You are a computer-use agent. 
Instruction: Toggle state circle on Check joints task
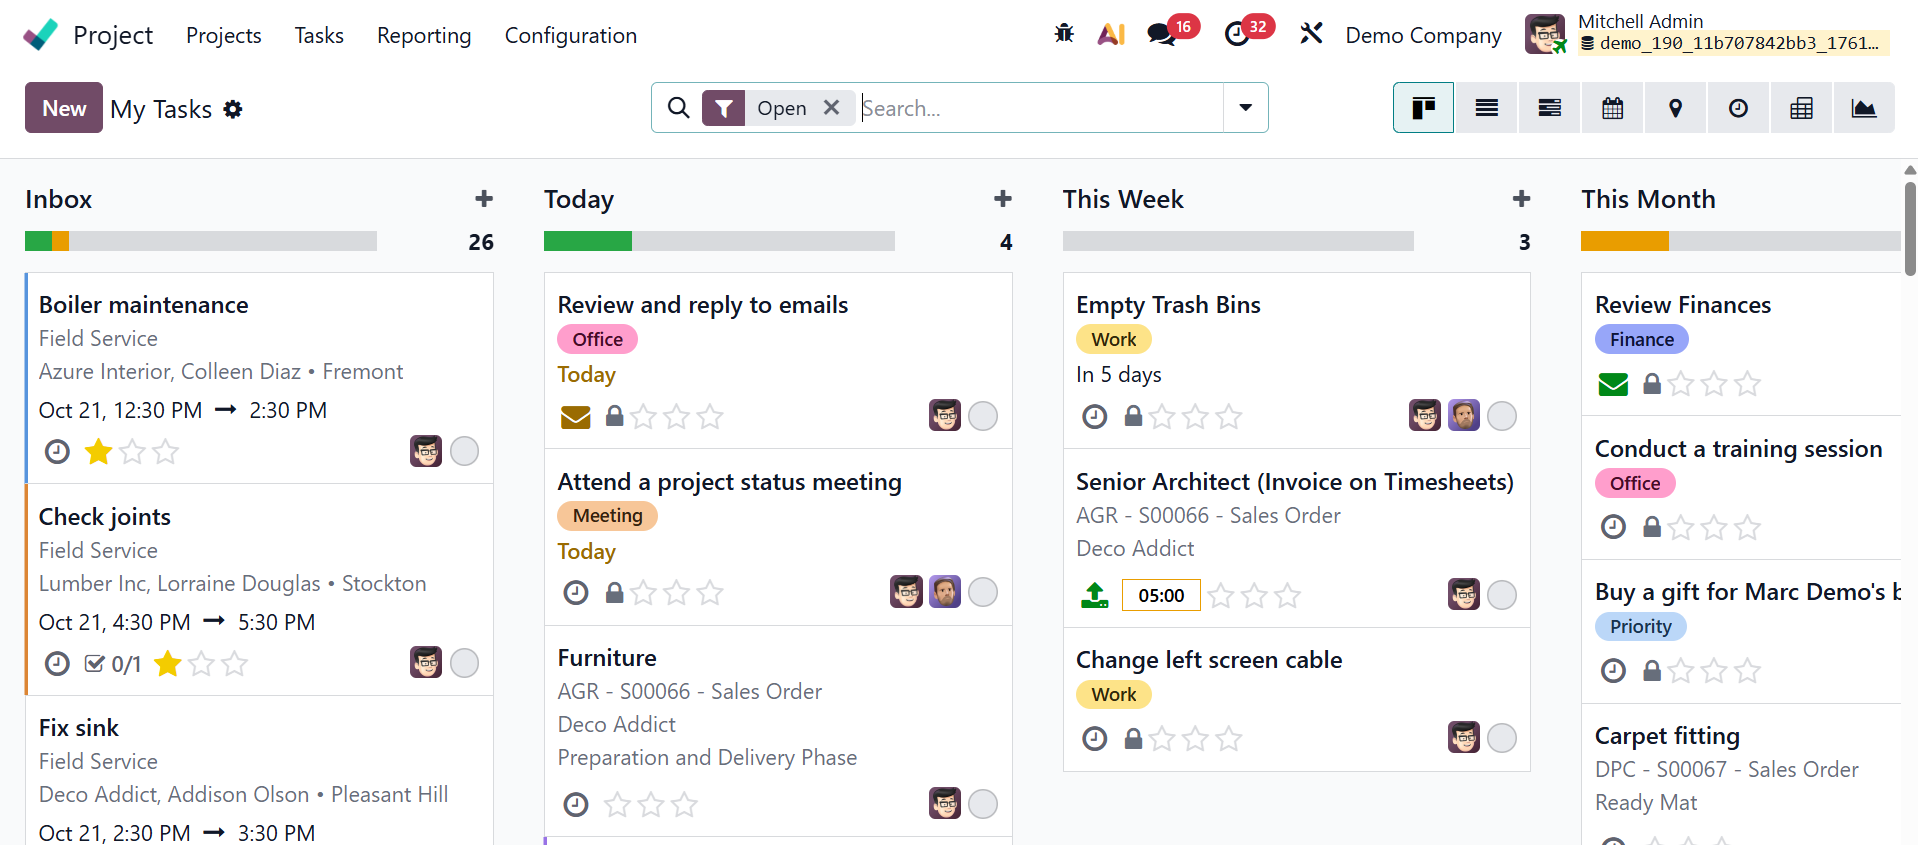[x=464, y=663]
